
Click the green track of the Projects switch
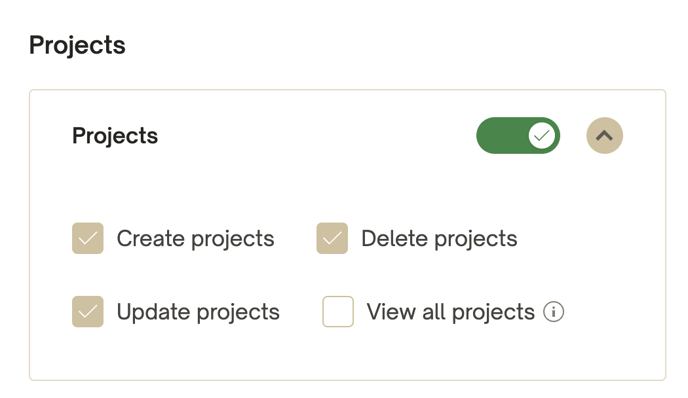(502, 136)
